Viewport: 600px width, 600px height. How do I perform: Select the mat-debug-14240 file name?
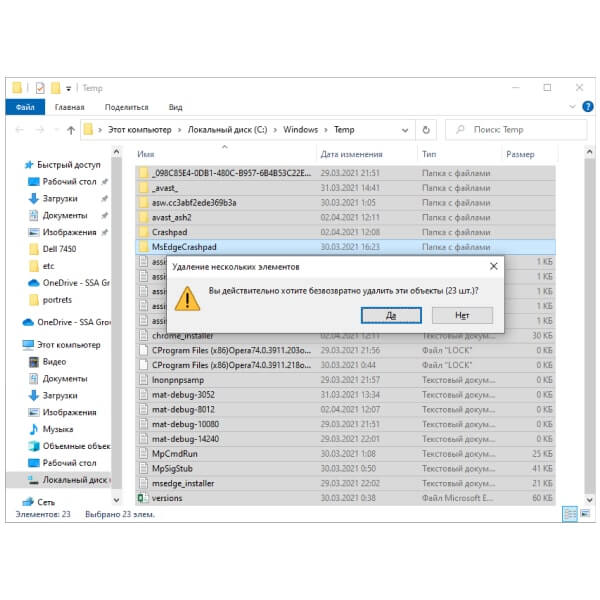[x=186, y=439]
